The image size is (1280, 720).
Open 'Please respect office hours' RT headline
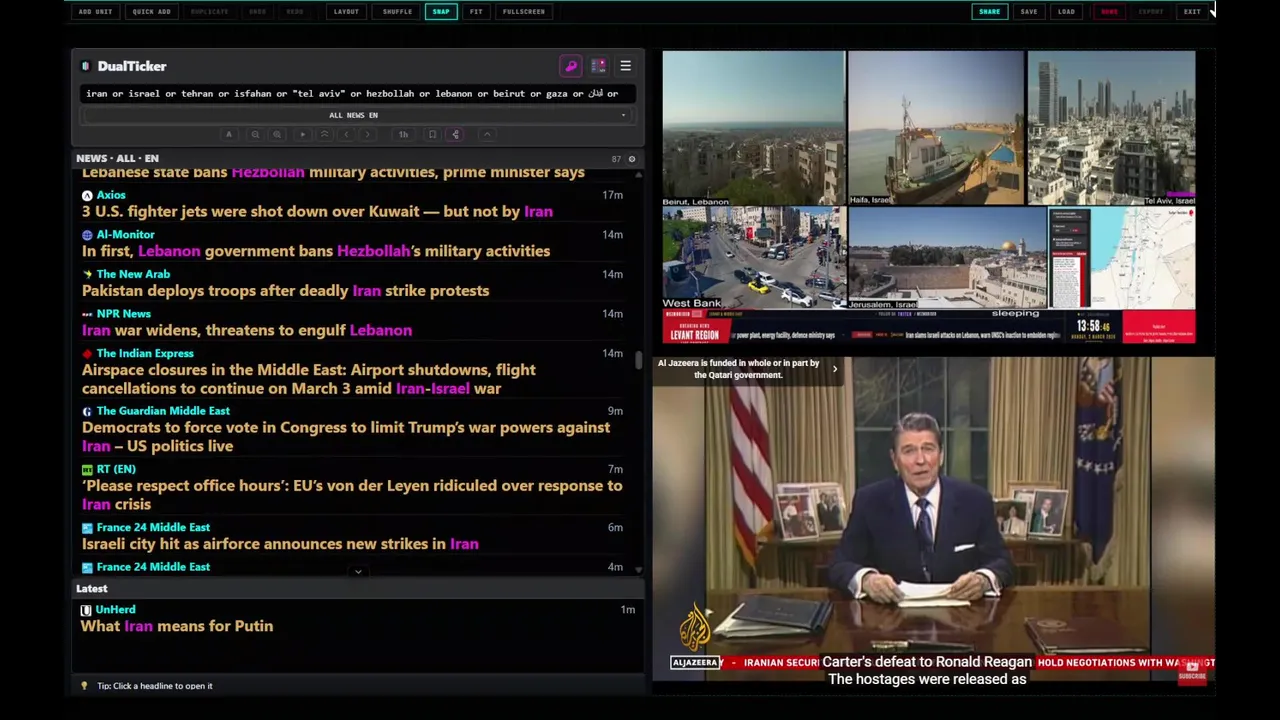click(352, 495)
